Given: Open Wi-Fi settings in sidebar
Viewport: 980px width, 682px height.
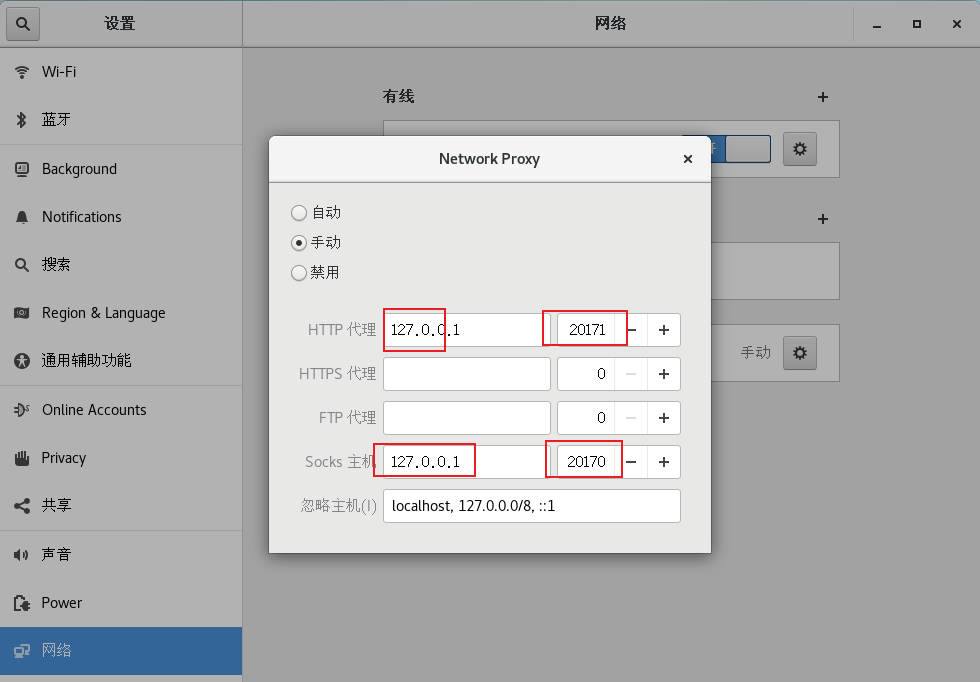Looking at the screenshot, I should click(121, 72).
